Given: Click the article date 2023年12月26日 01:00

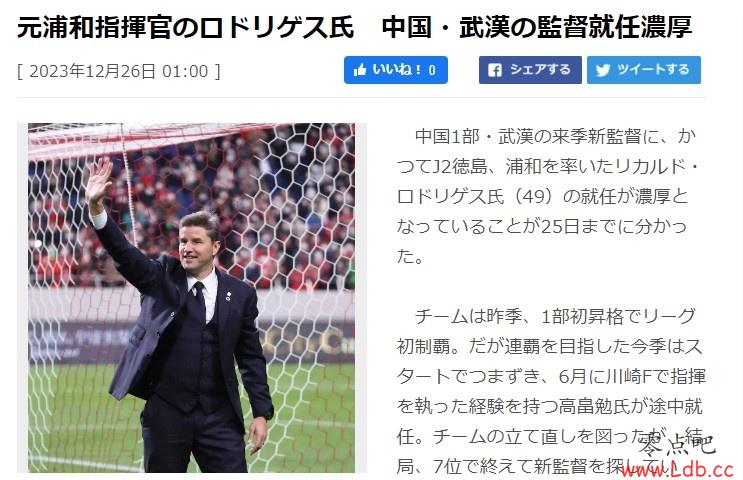Looking at the screenshot, I should pos(118,71).
